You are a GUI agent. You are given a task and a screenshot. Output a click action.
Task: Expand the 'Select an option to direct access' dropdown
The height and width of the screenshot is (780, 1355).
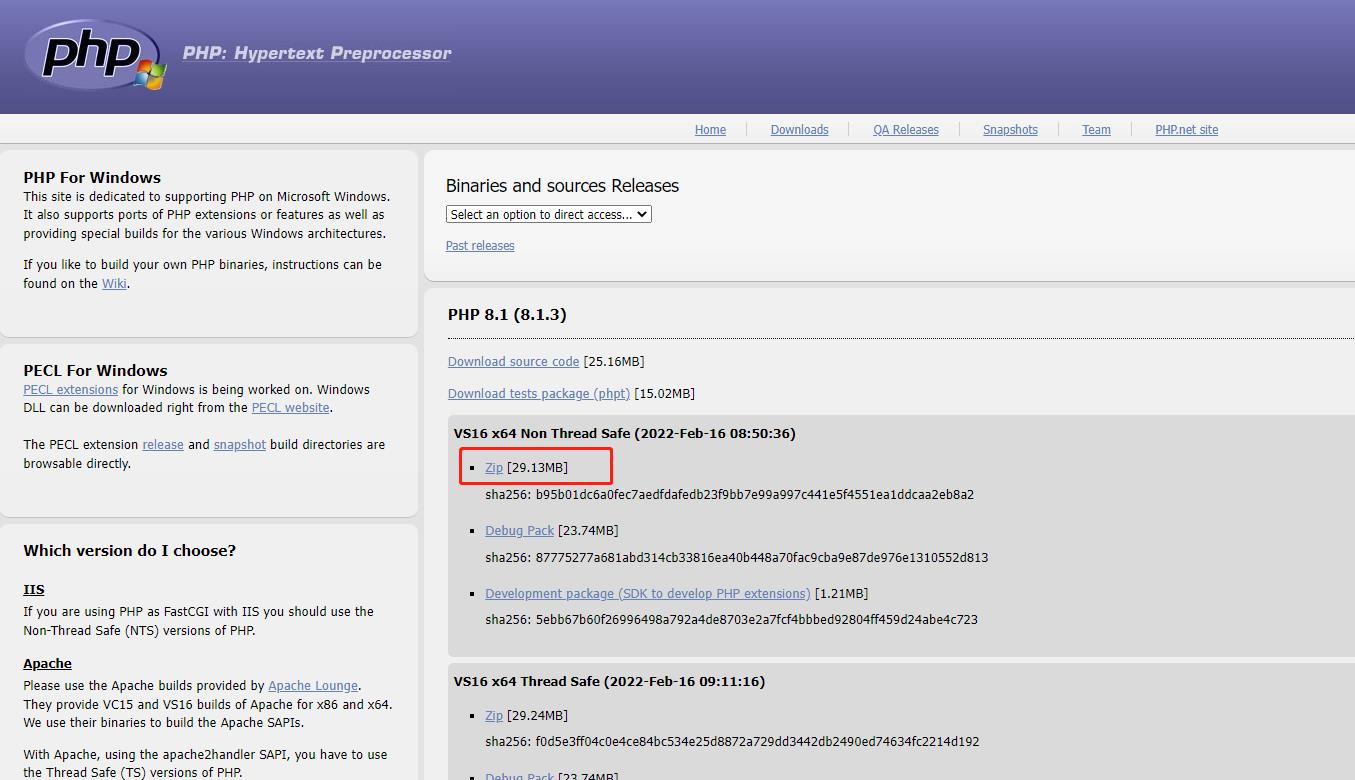pos(549,214)
